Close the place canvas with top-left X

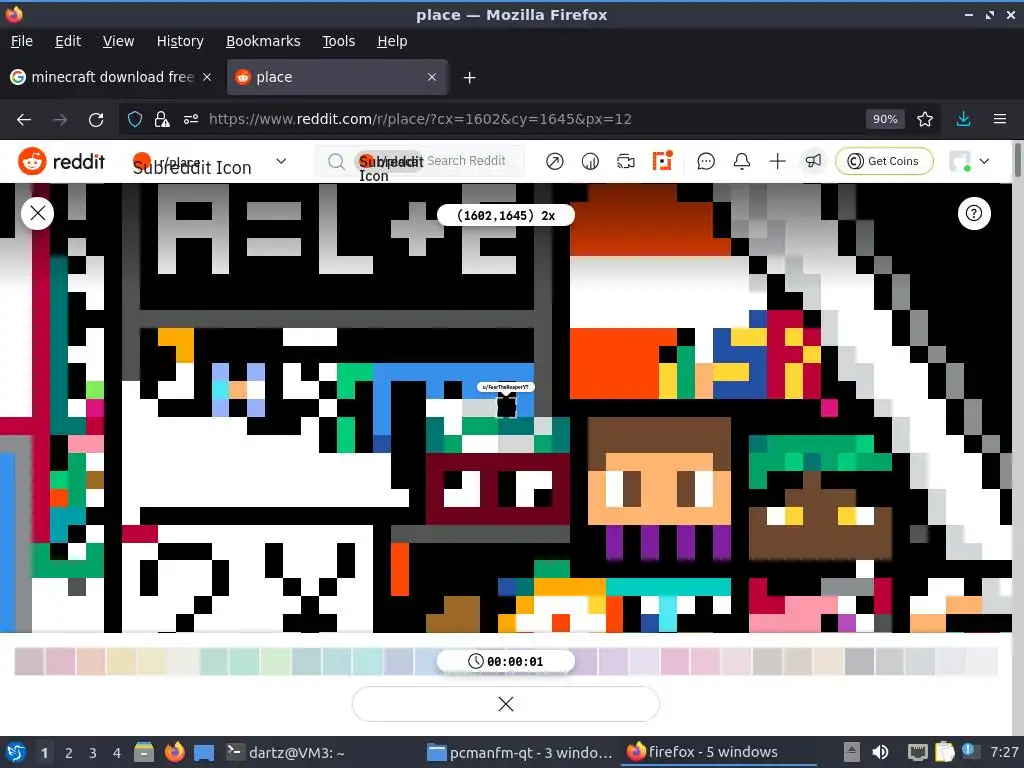38,213
